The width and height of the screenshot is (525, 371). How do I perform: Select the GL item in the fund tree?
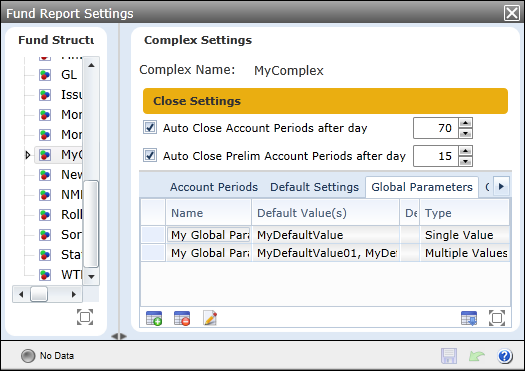tap(69, 75)
